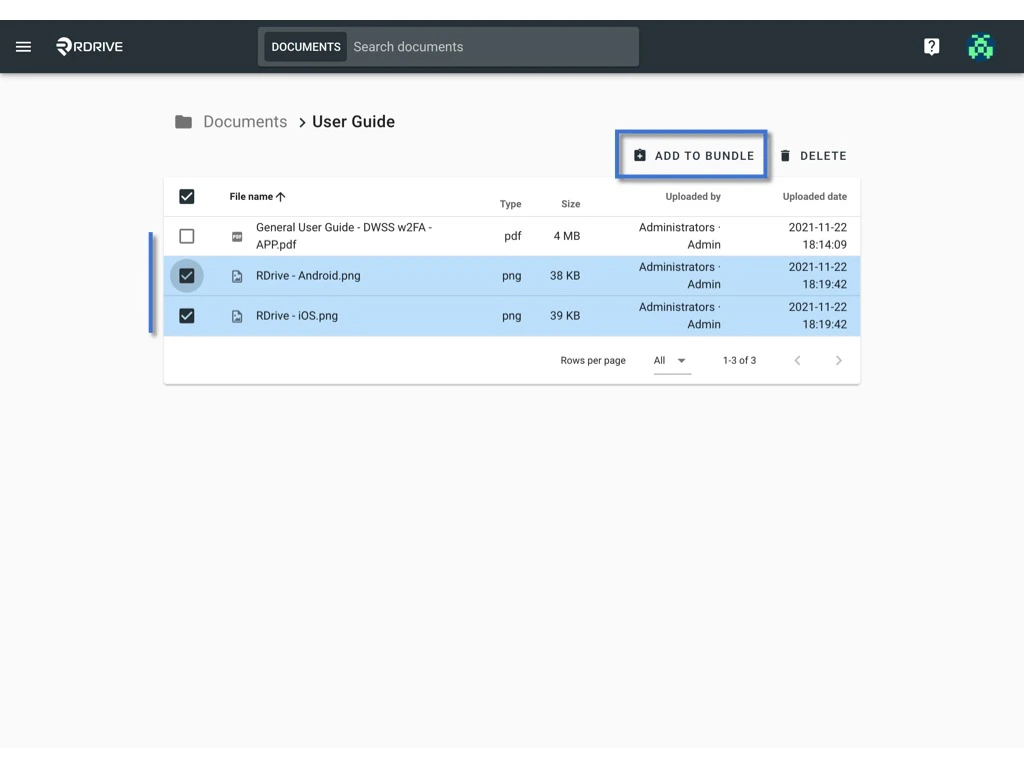Image resolution: width=1024 pixels, height=768 pixels.
Task: Click the RDrive logo in the top bar
Action: 88,46
